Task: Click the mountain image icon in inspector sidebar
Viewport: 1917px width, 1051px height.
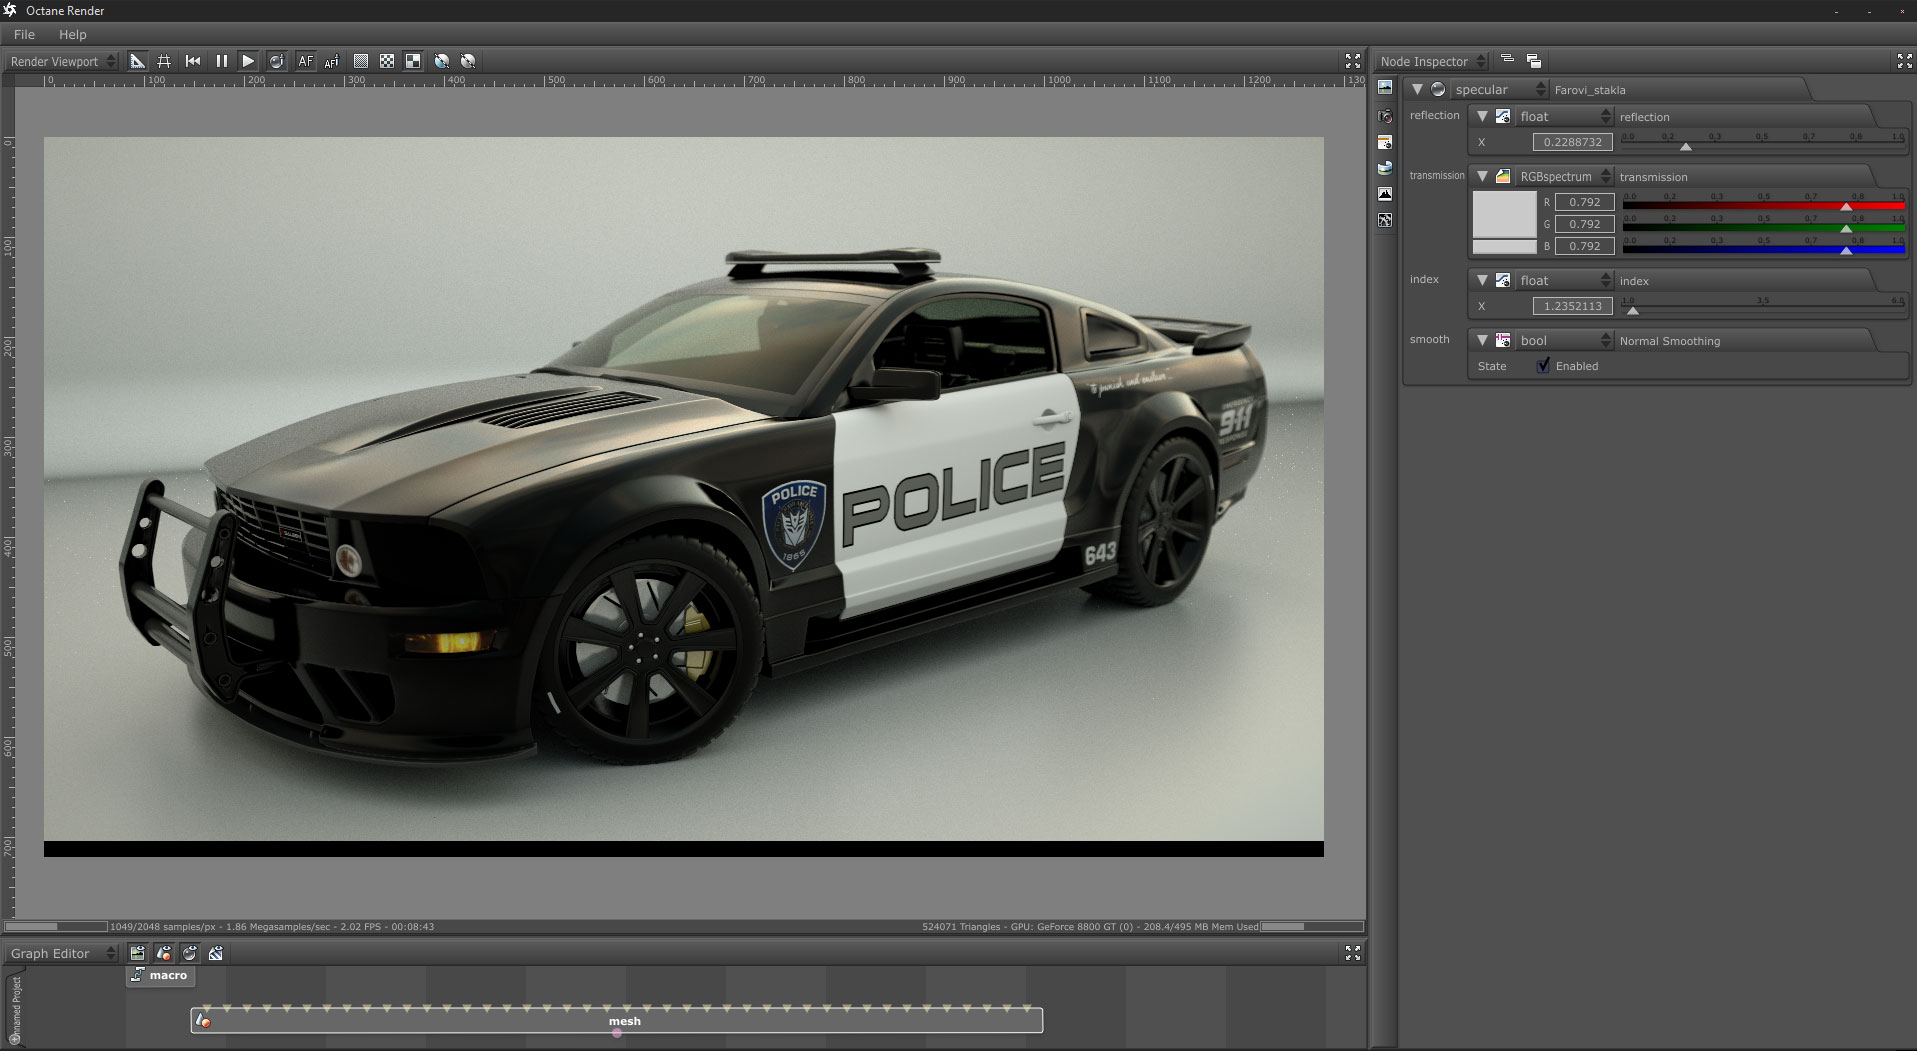Action: 1385,194
